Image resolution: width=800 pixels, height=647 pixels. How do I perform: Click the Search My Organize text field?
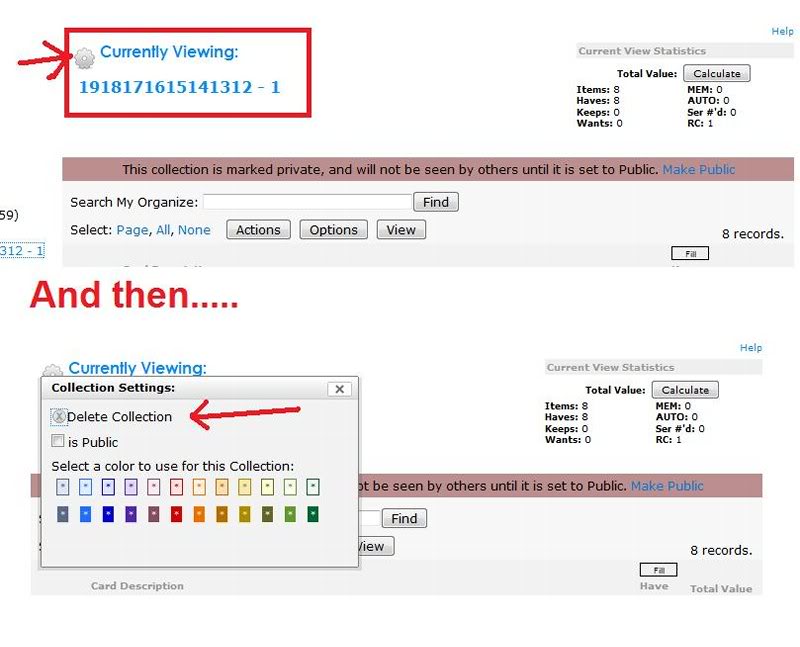point(307,202)
